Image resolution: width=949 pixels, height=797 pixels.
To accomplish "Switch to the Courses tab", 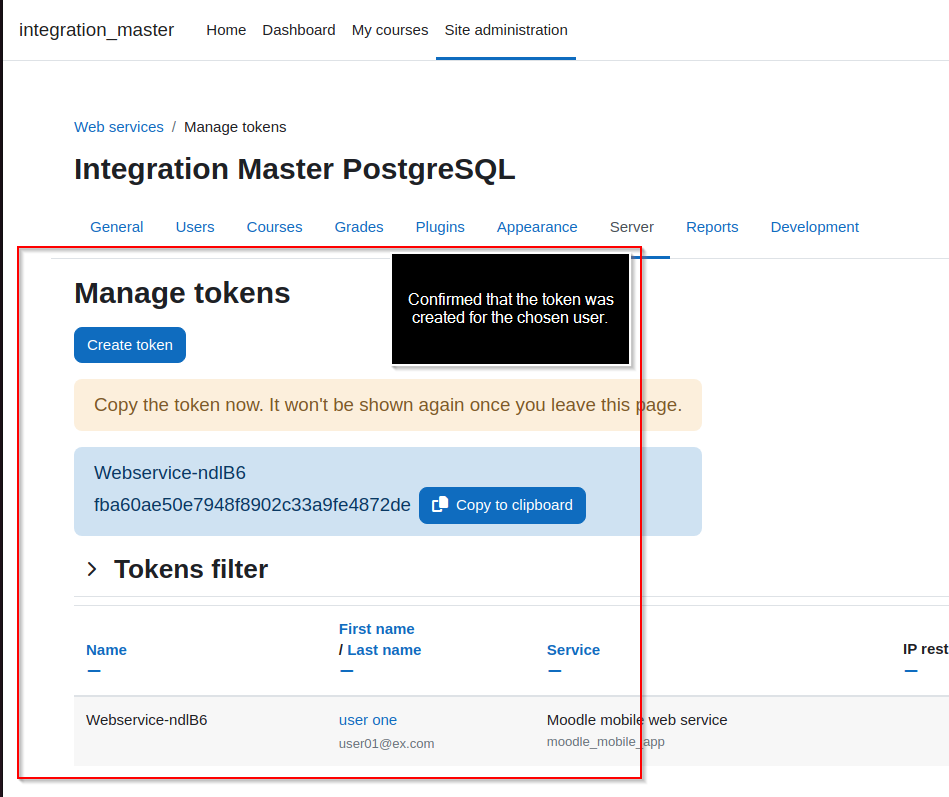I will point(274,227).
